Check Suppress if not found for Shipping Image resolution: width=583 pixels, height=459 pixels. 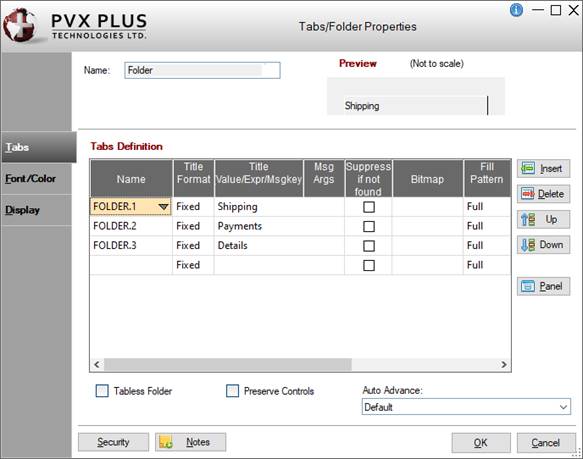click(368, 207)
